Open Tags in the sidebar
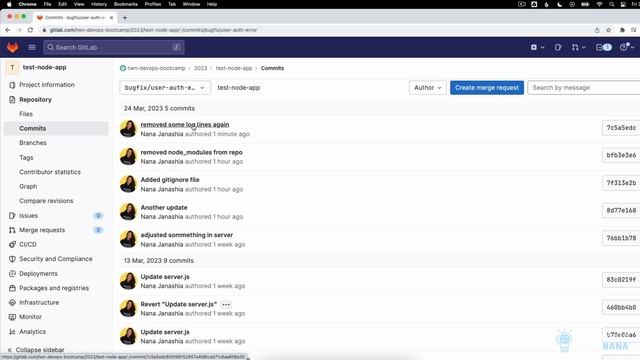Image resolution: width=640 pixels, height=360 pixels. click(26, 158)
